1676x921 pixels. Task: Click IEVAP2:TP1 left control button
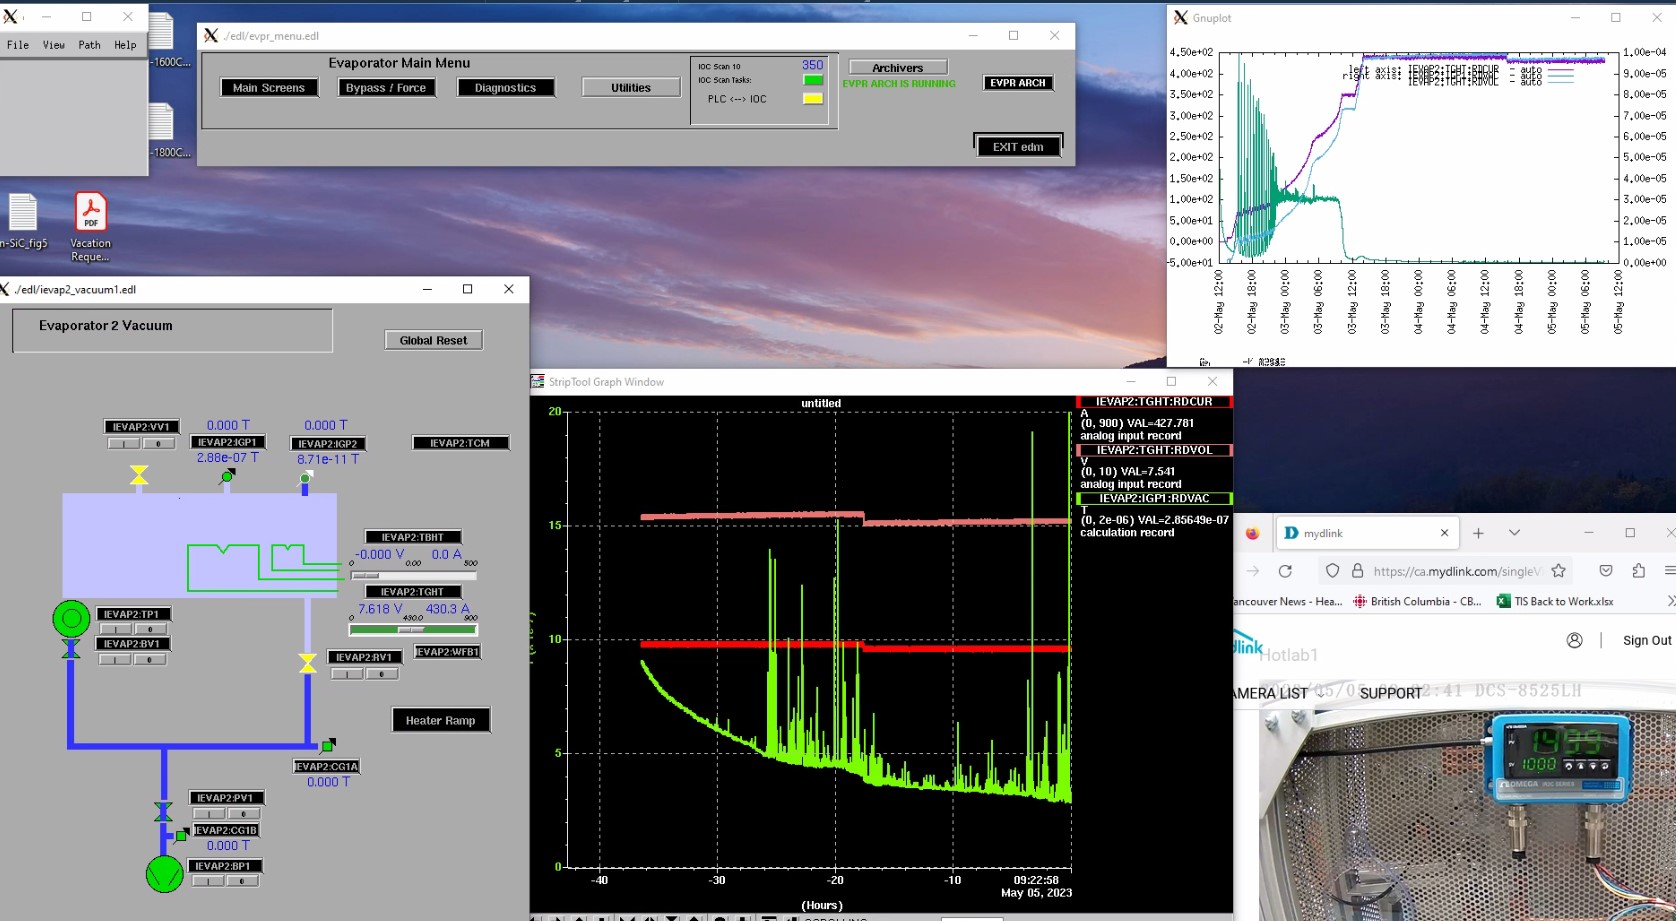(x=116, y=629)
